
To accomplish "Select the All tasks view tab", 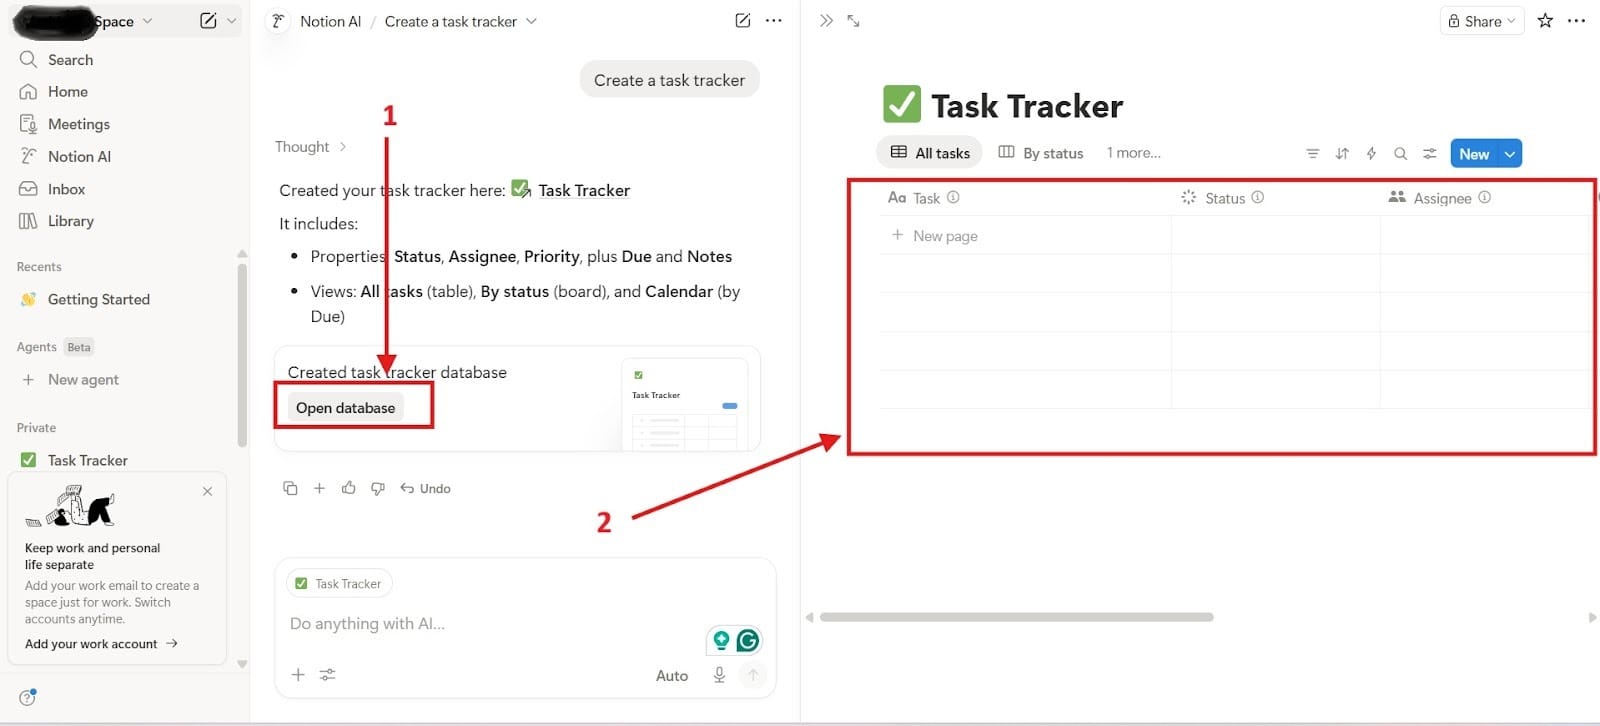I will (930, 153).
